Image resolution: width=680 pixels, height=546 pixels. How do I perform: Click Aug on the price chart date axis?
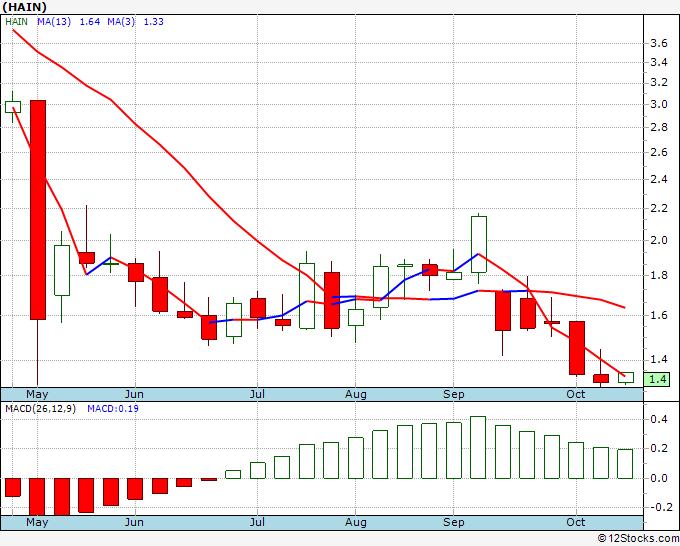[356, 394]
